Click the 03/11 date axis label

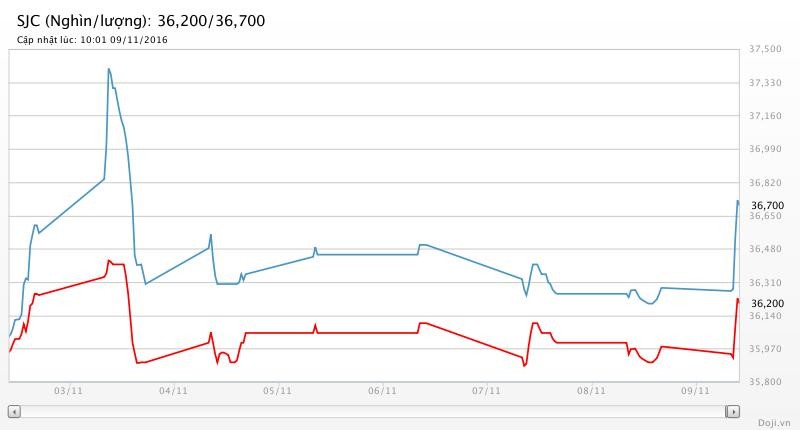pyautogui.click(x=69, y=392)
